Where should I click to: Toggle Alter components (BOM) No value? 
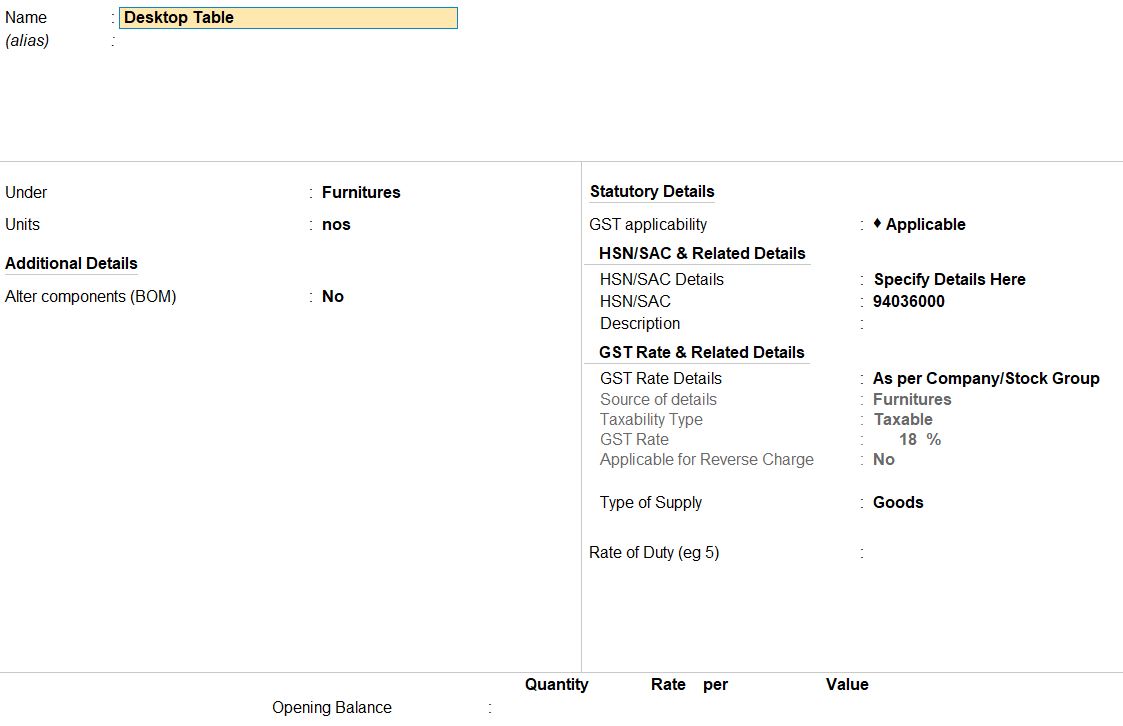[x=332, y=296]
